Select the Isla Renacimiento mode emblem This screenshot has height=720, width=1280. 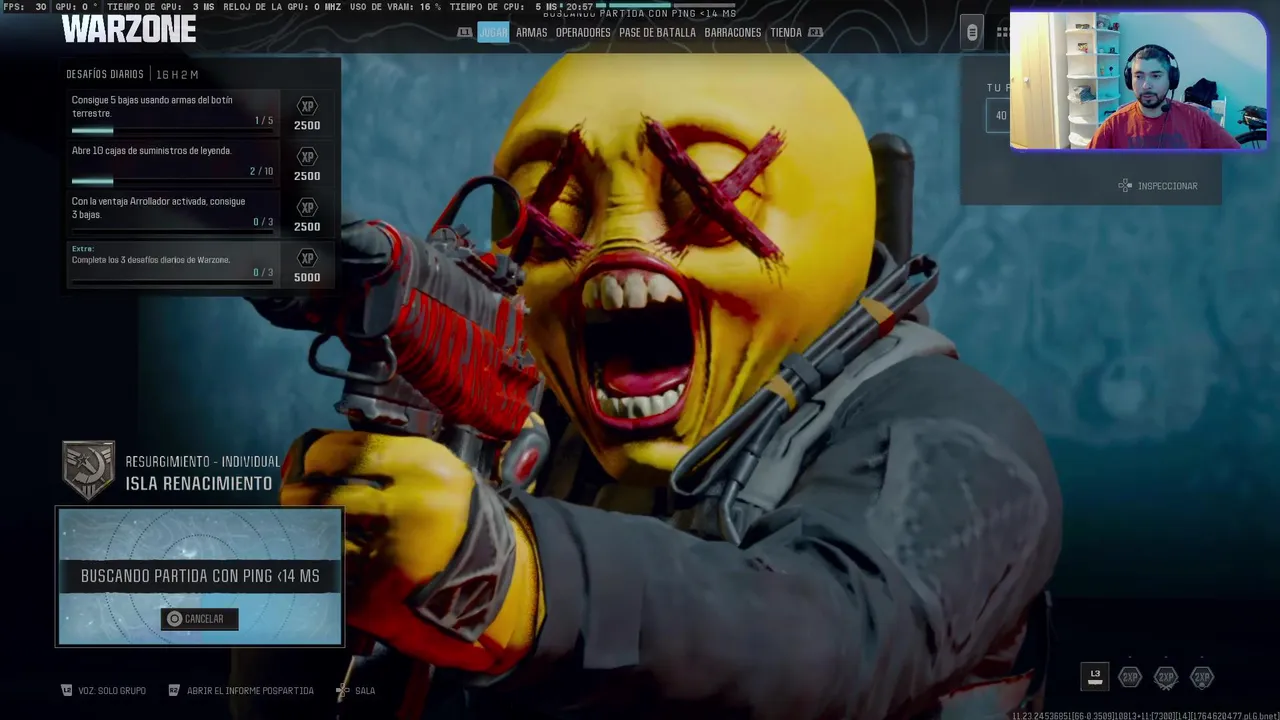click(x=88, y=470)
